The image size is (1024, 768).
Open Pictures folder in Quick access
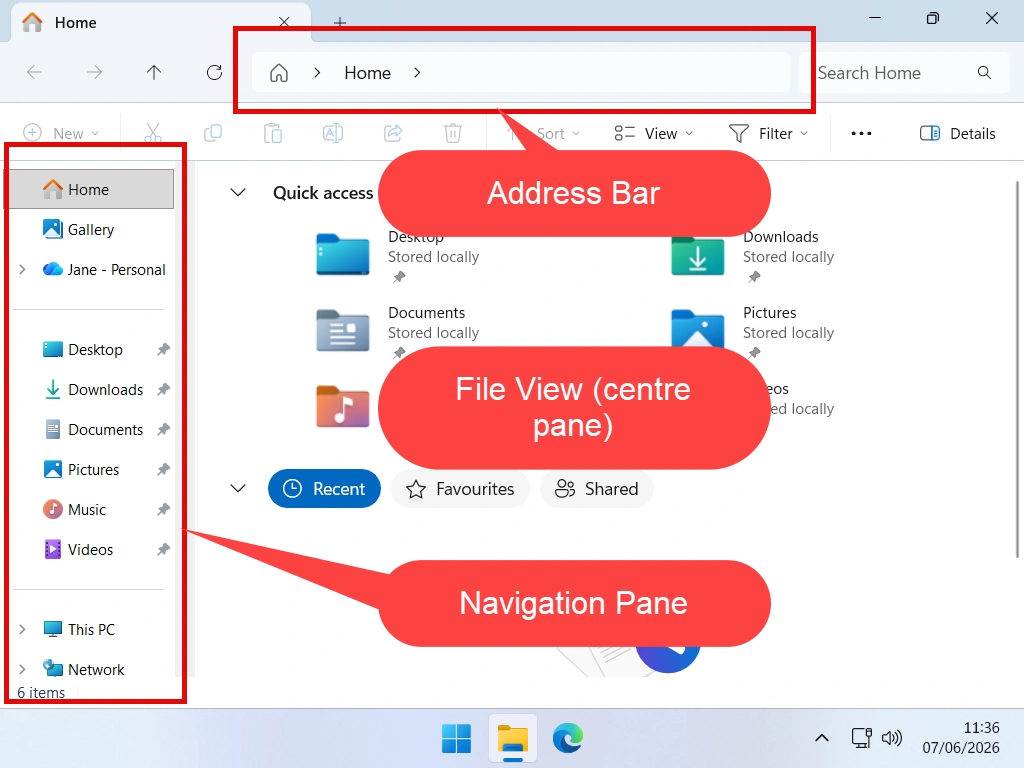point(697,327)
